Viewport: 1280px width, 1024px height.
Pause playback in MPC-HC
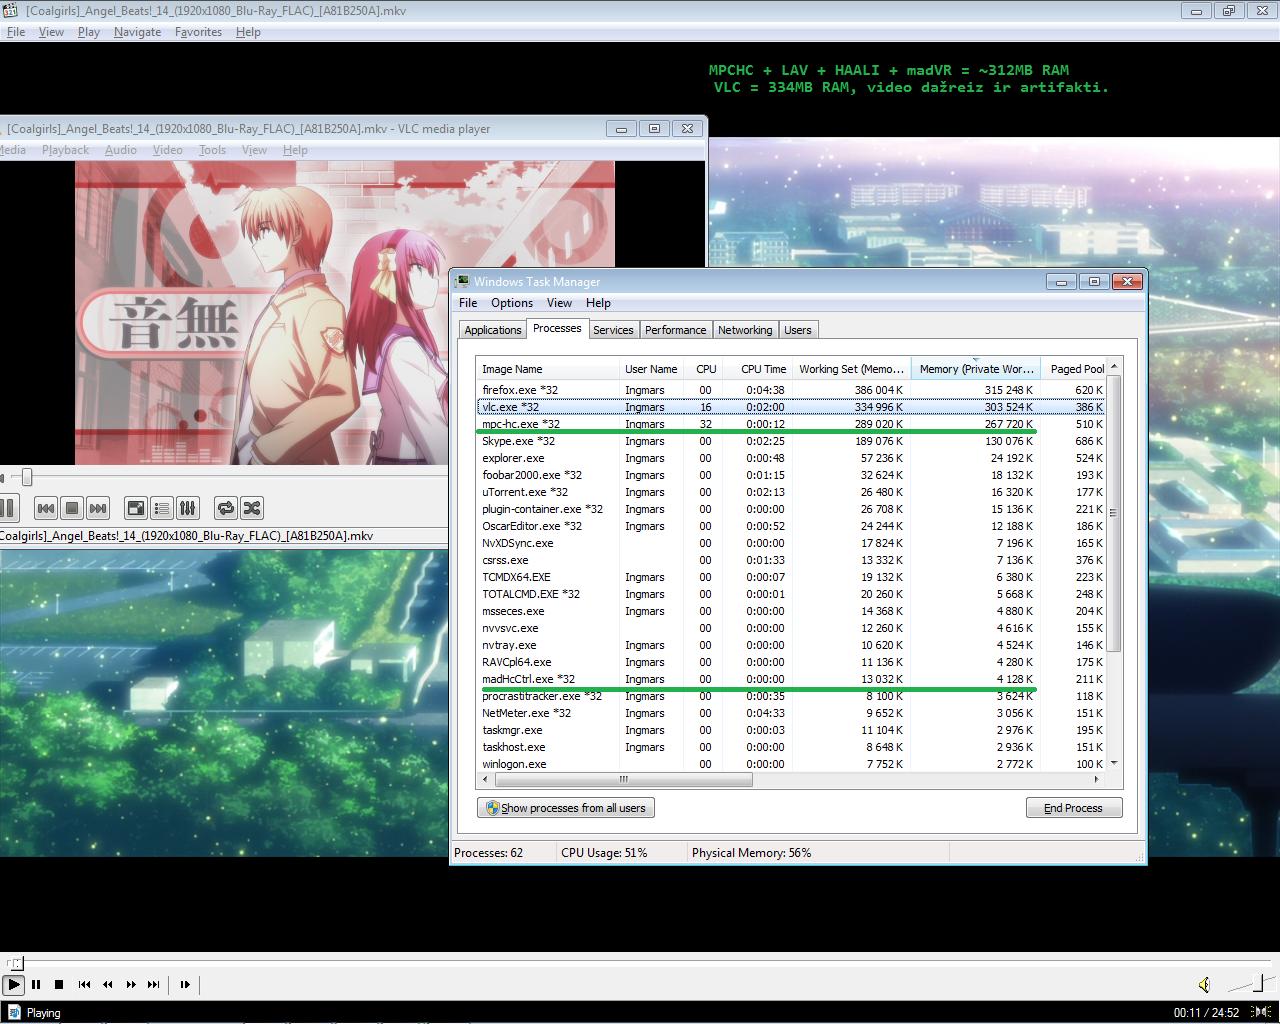36,984
